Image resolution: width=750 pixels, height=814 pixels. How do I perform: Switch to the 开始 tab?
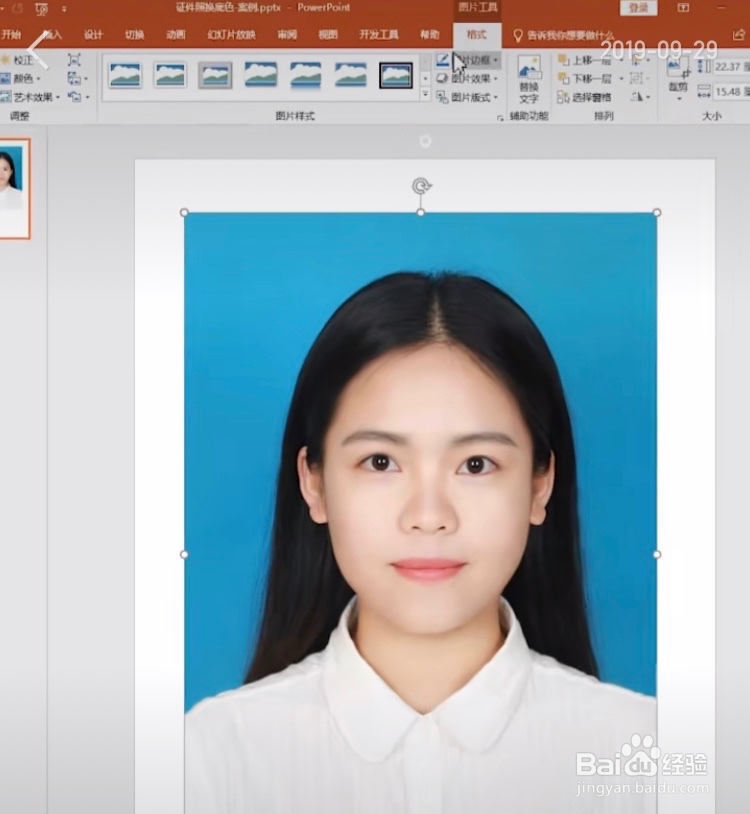(x=11, y=35)
